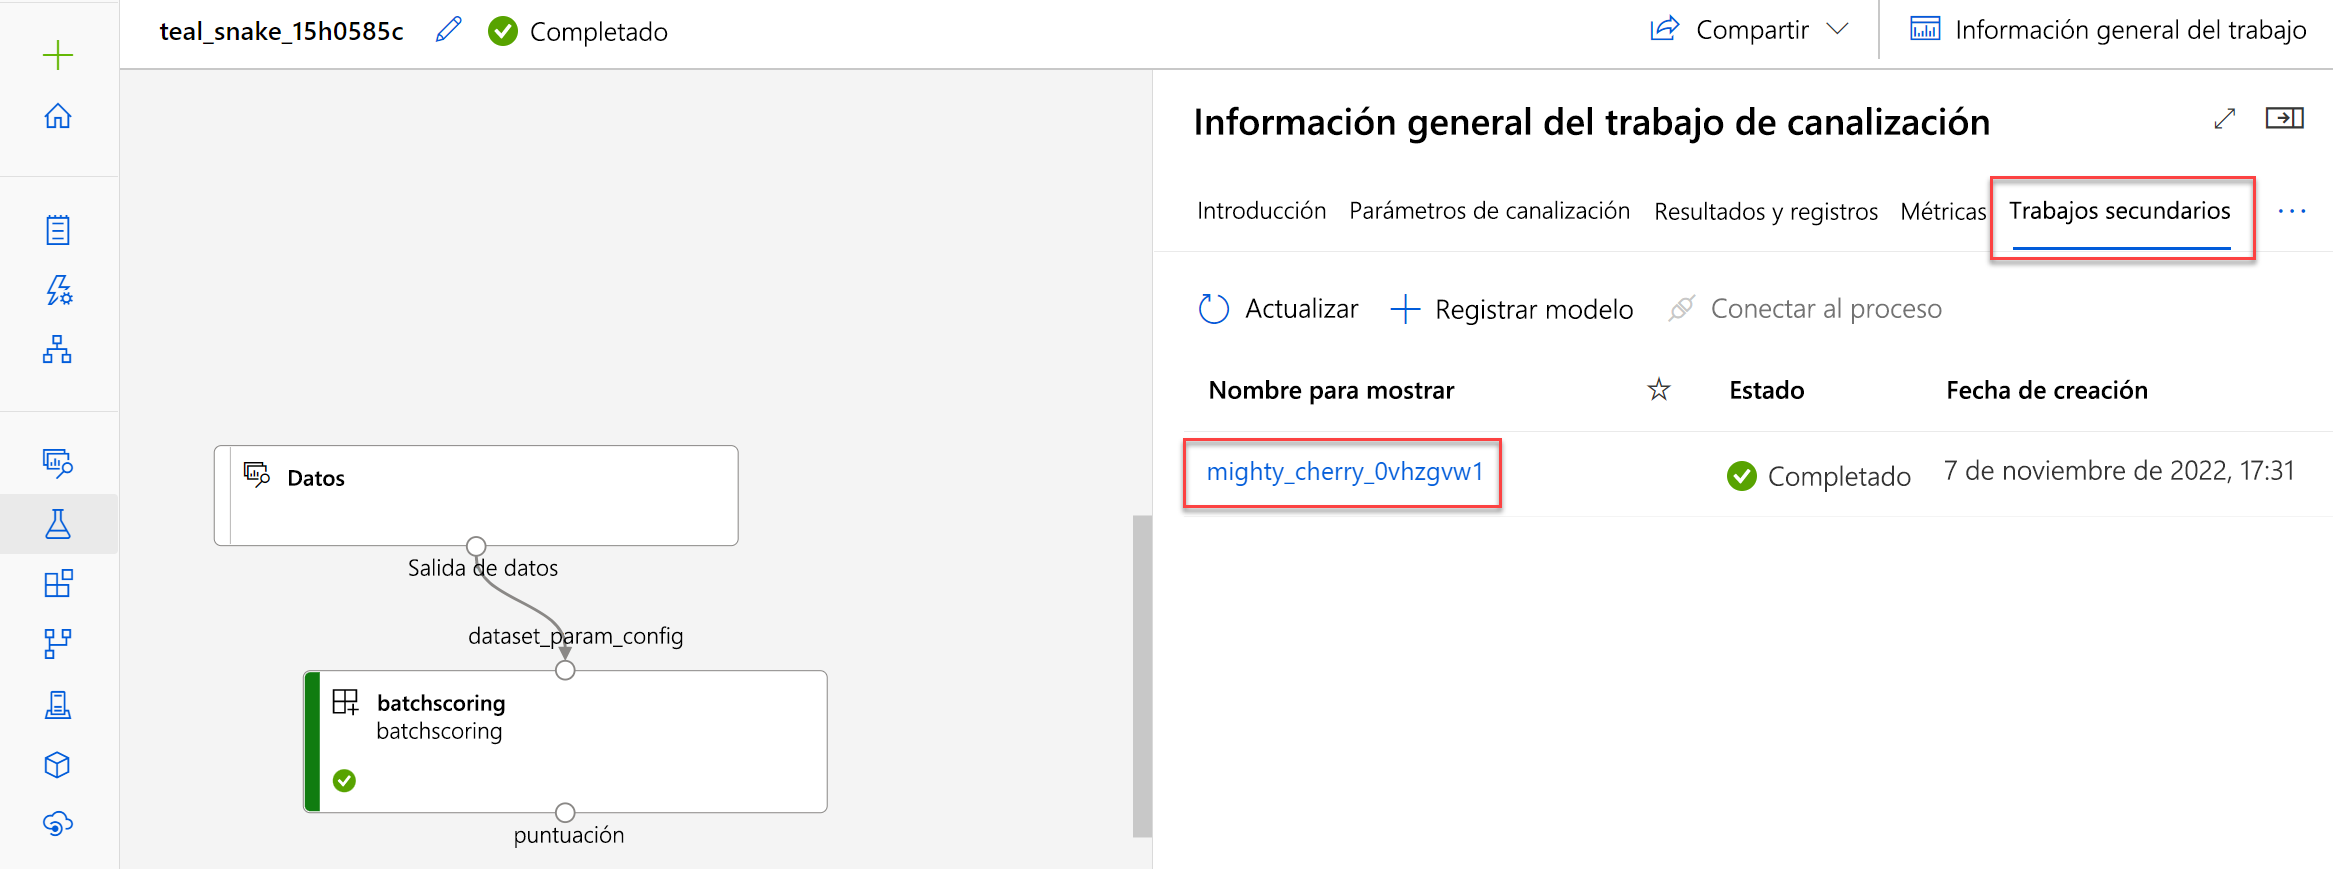Open Resultados y registros tab
The width and height of the screenshot is (2334, 869).
pos(1766,212)
